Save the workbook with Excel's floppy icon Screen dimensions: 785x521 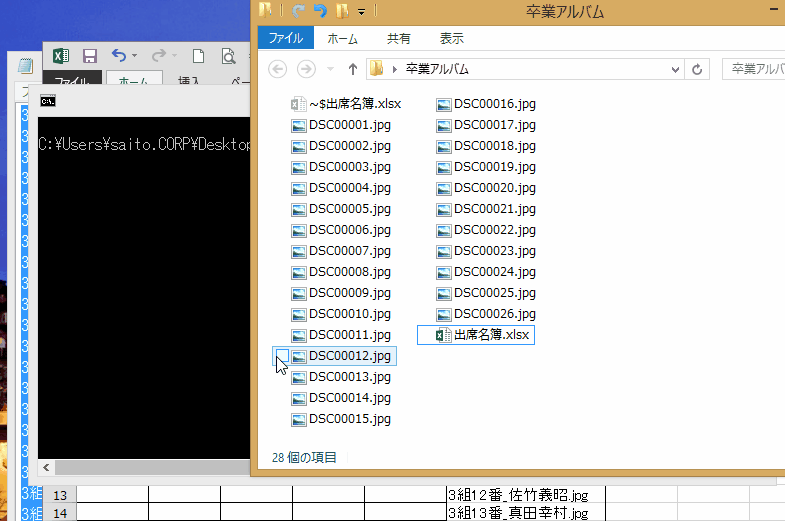(90, 56)
